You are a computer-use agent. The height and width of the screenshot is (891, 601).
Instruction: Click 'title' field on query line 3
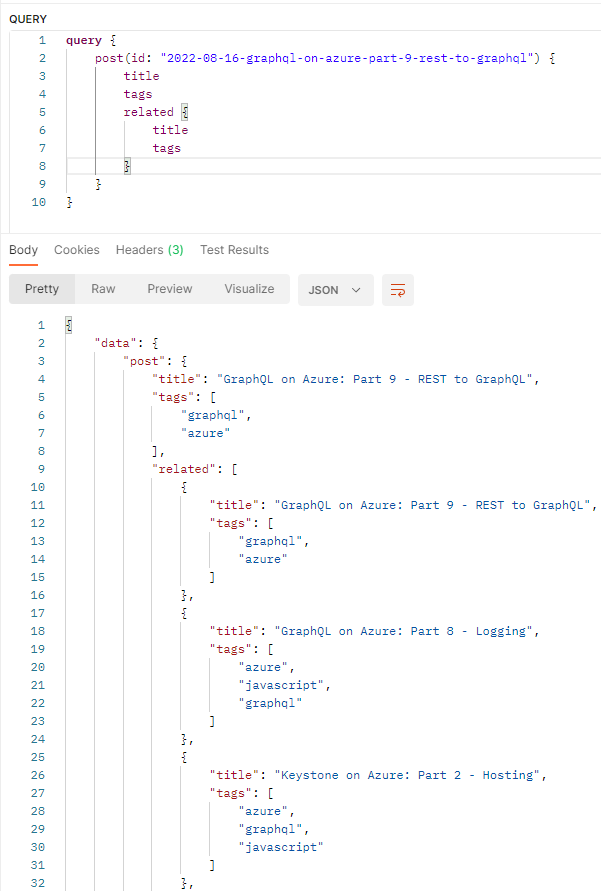(141, 76)
